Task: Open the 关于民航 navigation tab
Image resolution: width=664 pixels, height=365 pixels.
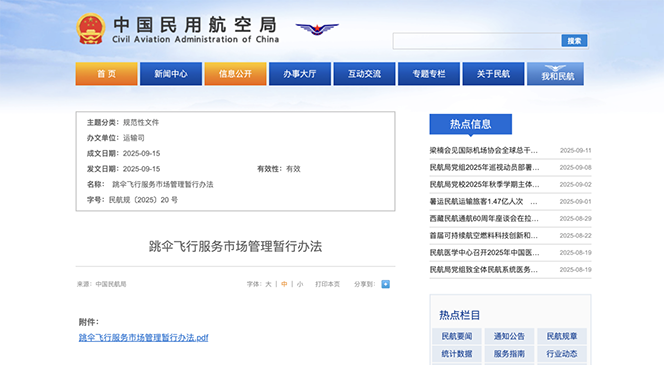Action: point(493,74)
